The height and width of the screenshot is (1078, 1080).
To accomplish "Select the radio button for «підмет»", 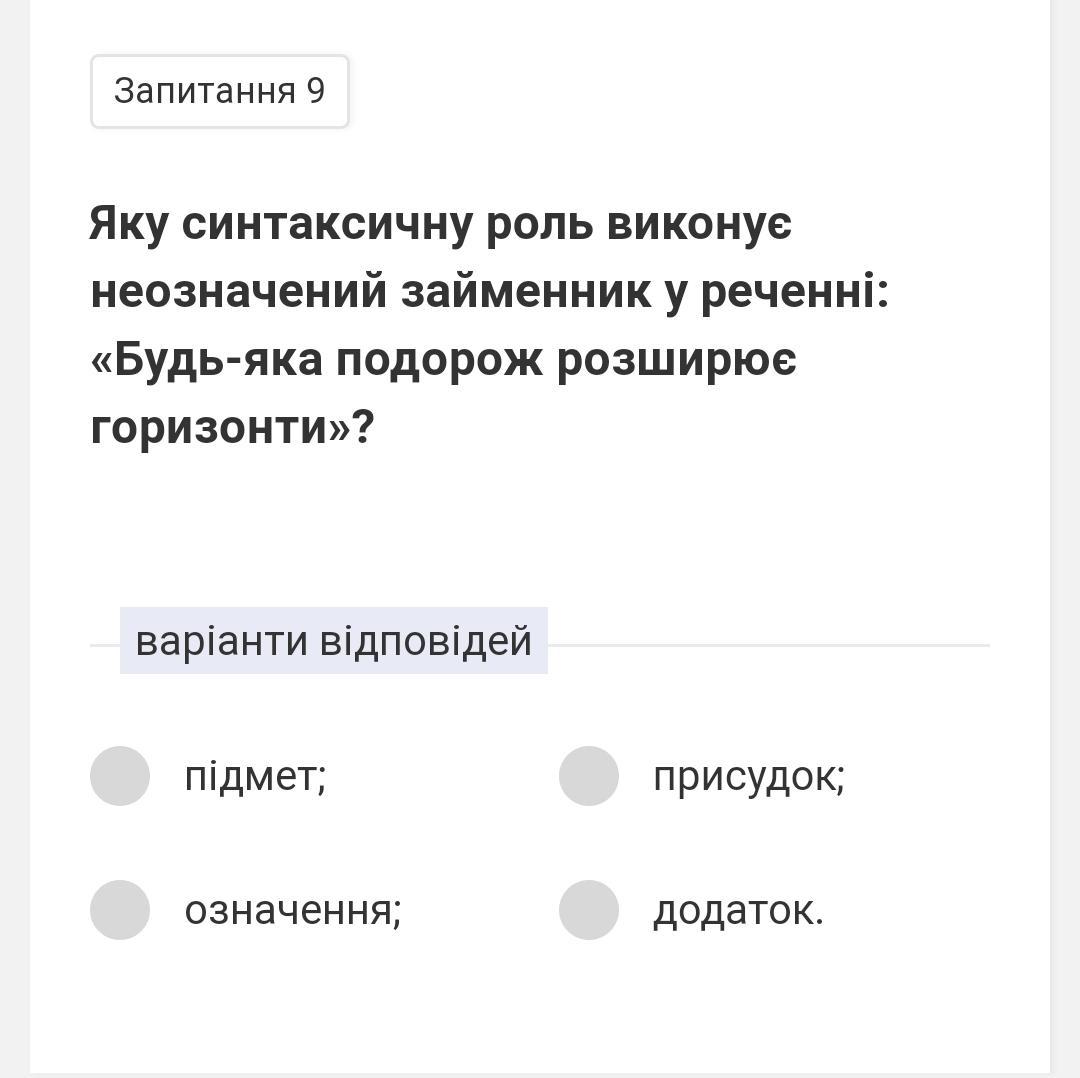I will tap(120, 776).
